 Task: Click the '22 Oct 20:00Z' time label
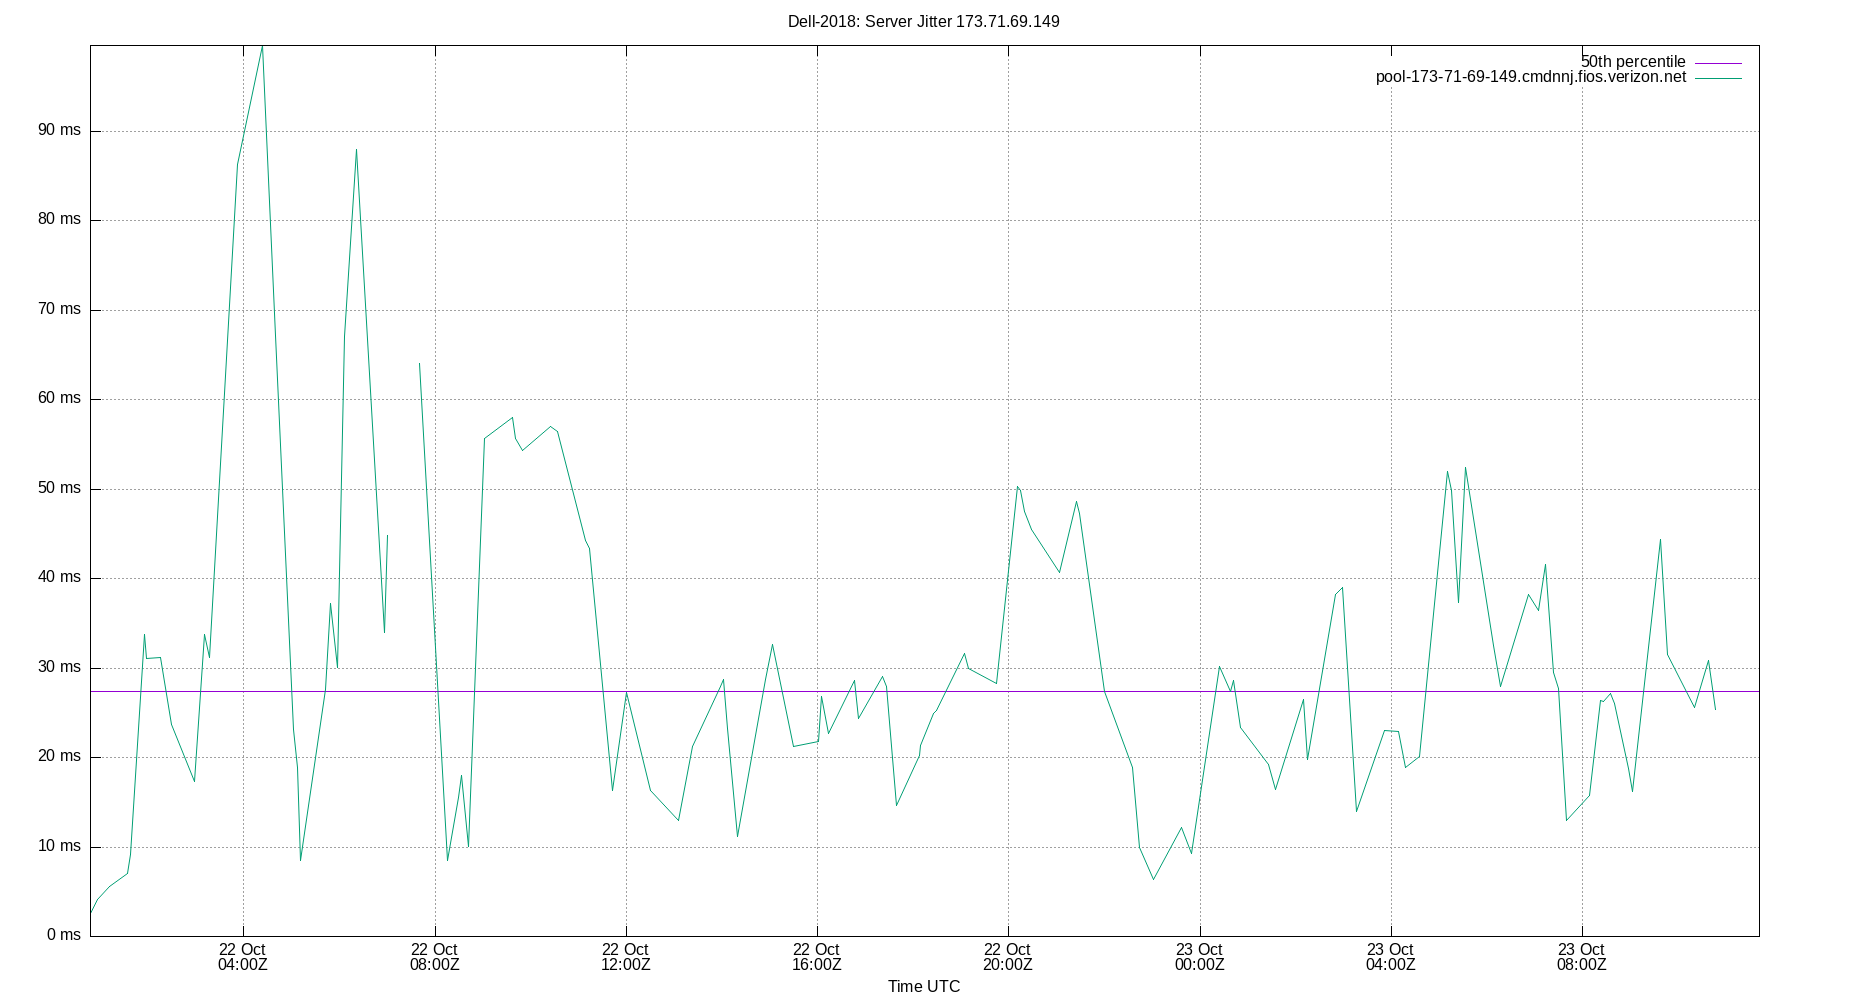coord(1007,957)
